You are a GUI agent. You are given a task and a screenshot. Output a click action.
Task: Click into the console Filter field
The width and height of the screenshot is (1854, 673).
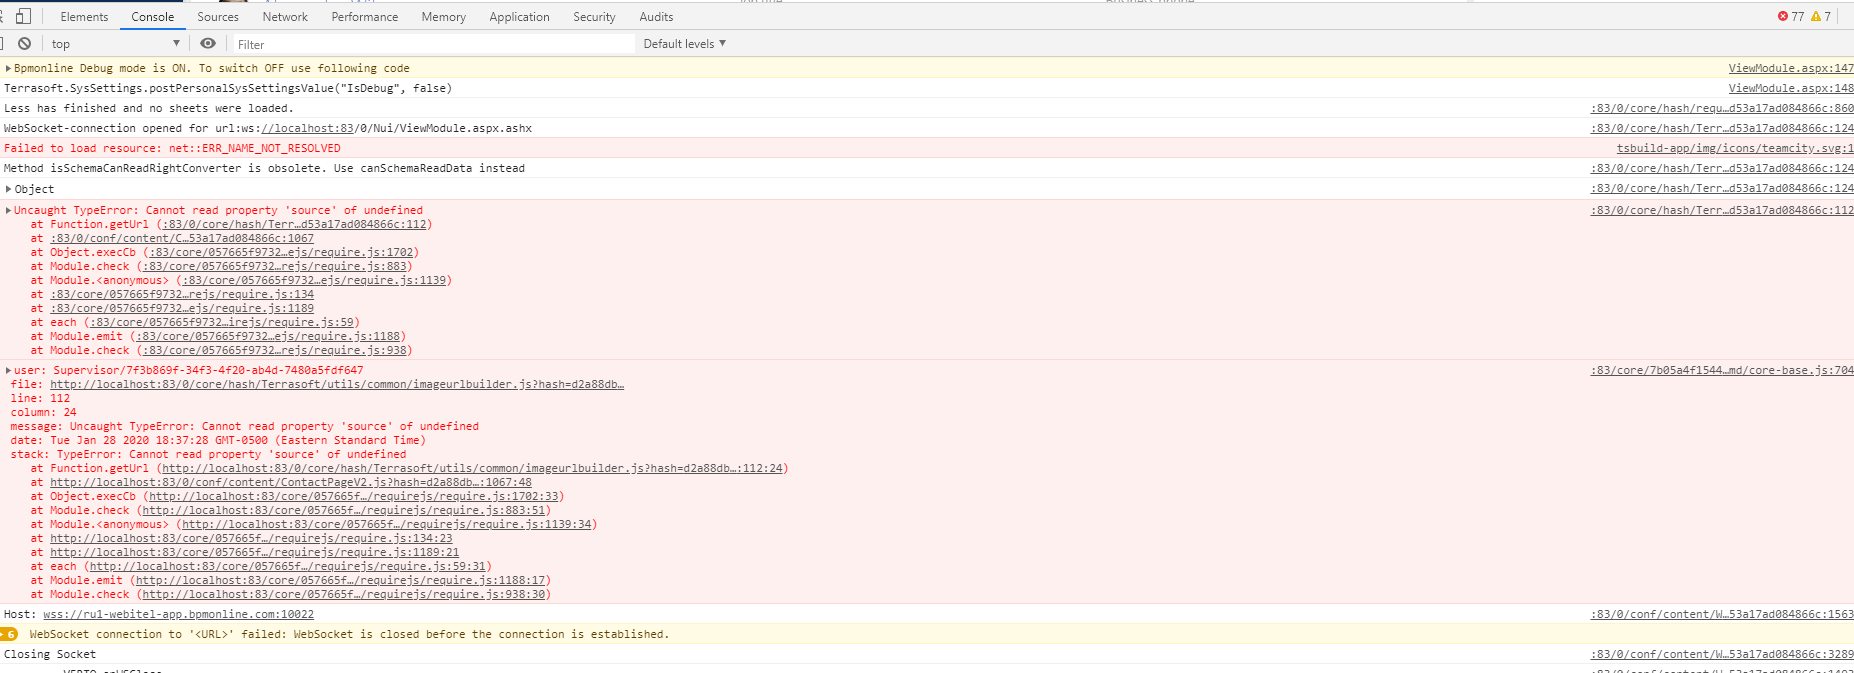(433, 44)
